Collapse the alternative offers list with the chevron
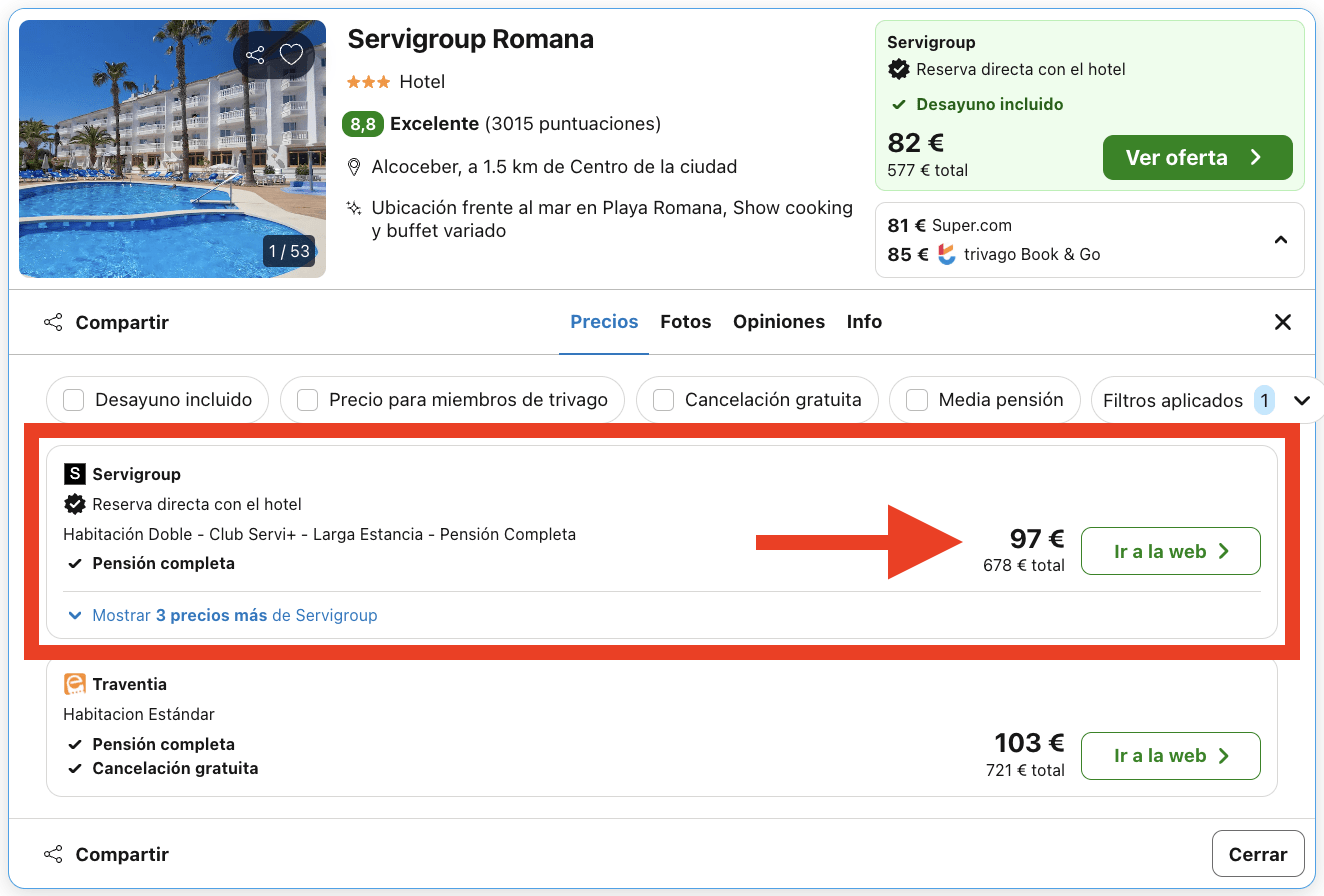 point(1281,240)
